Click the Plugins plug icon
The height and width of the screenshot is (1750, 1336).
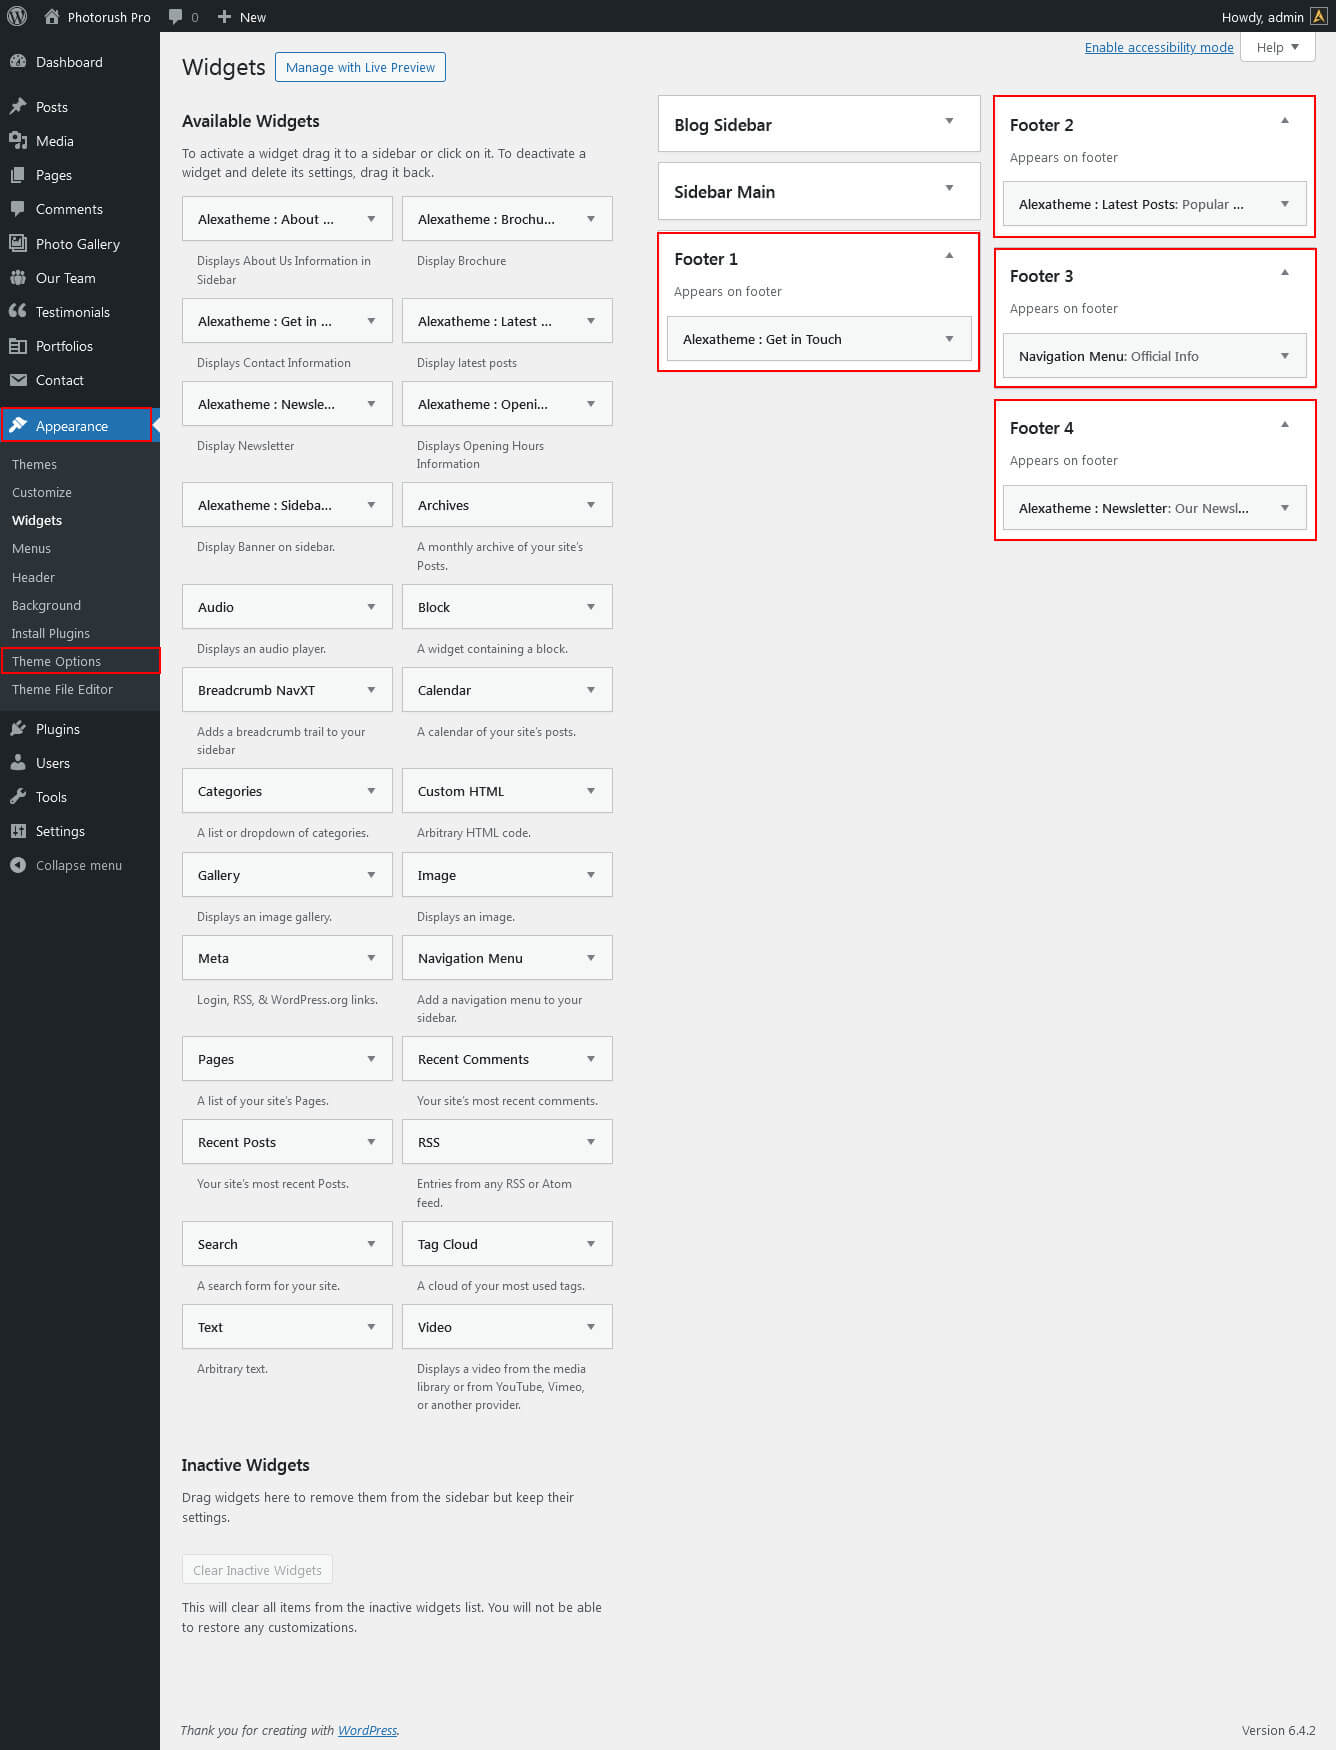pyautogui.click(x=18, y=728)
